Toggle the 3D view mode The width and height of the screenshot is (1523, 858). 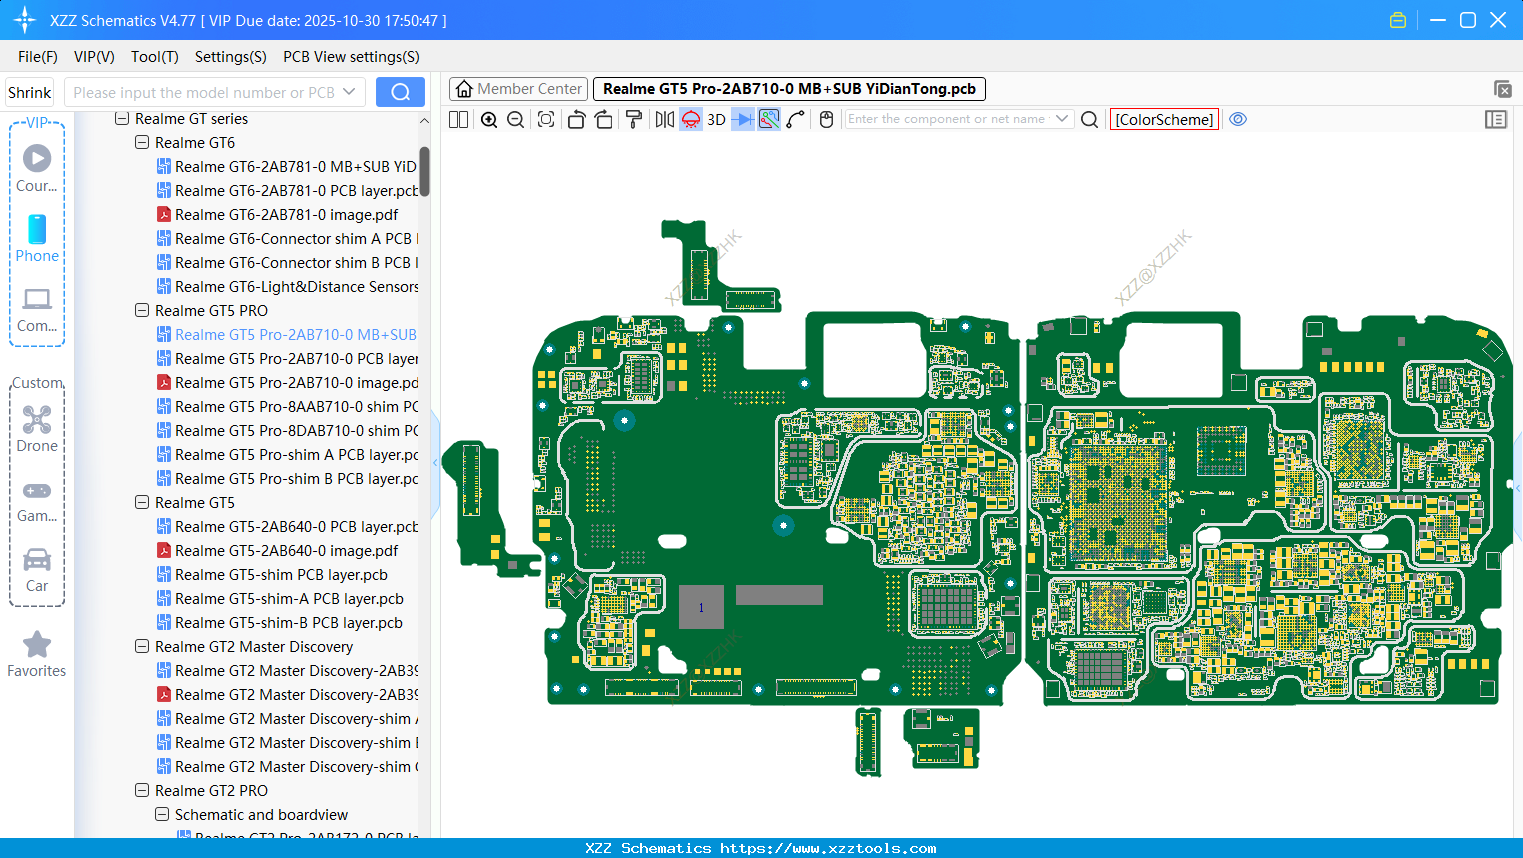point(716,120)
